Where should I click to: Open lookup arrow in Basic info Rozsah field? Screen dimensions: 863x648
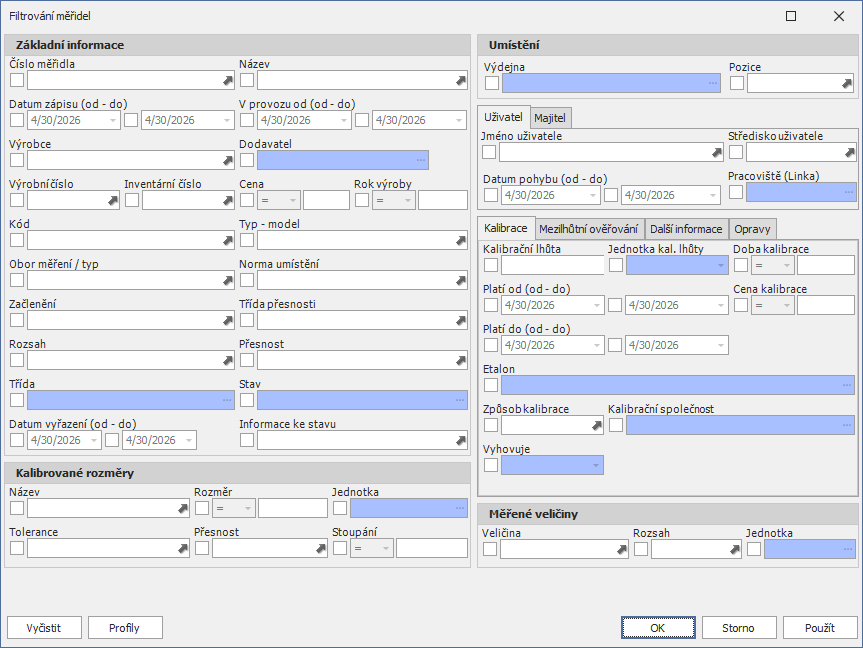tap(227, 361)
